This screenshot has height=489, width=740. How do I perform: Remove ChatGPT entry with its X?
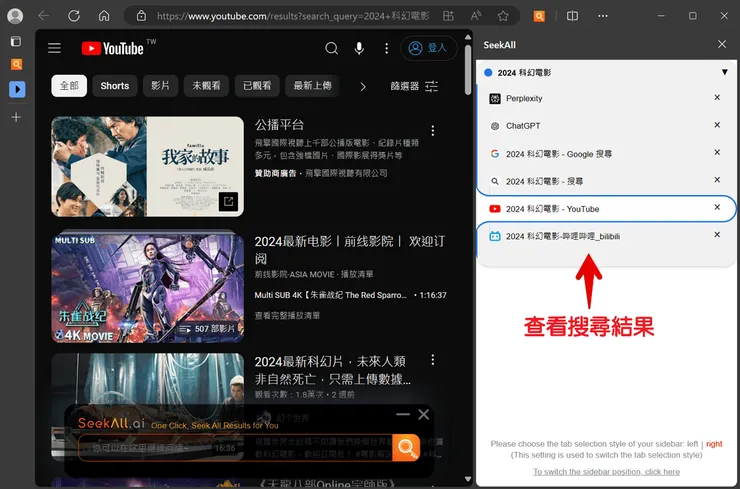point(717,125)
